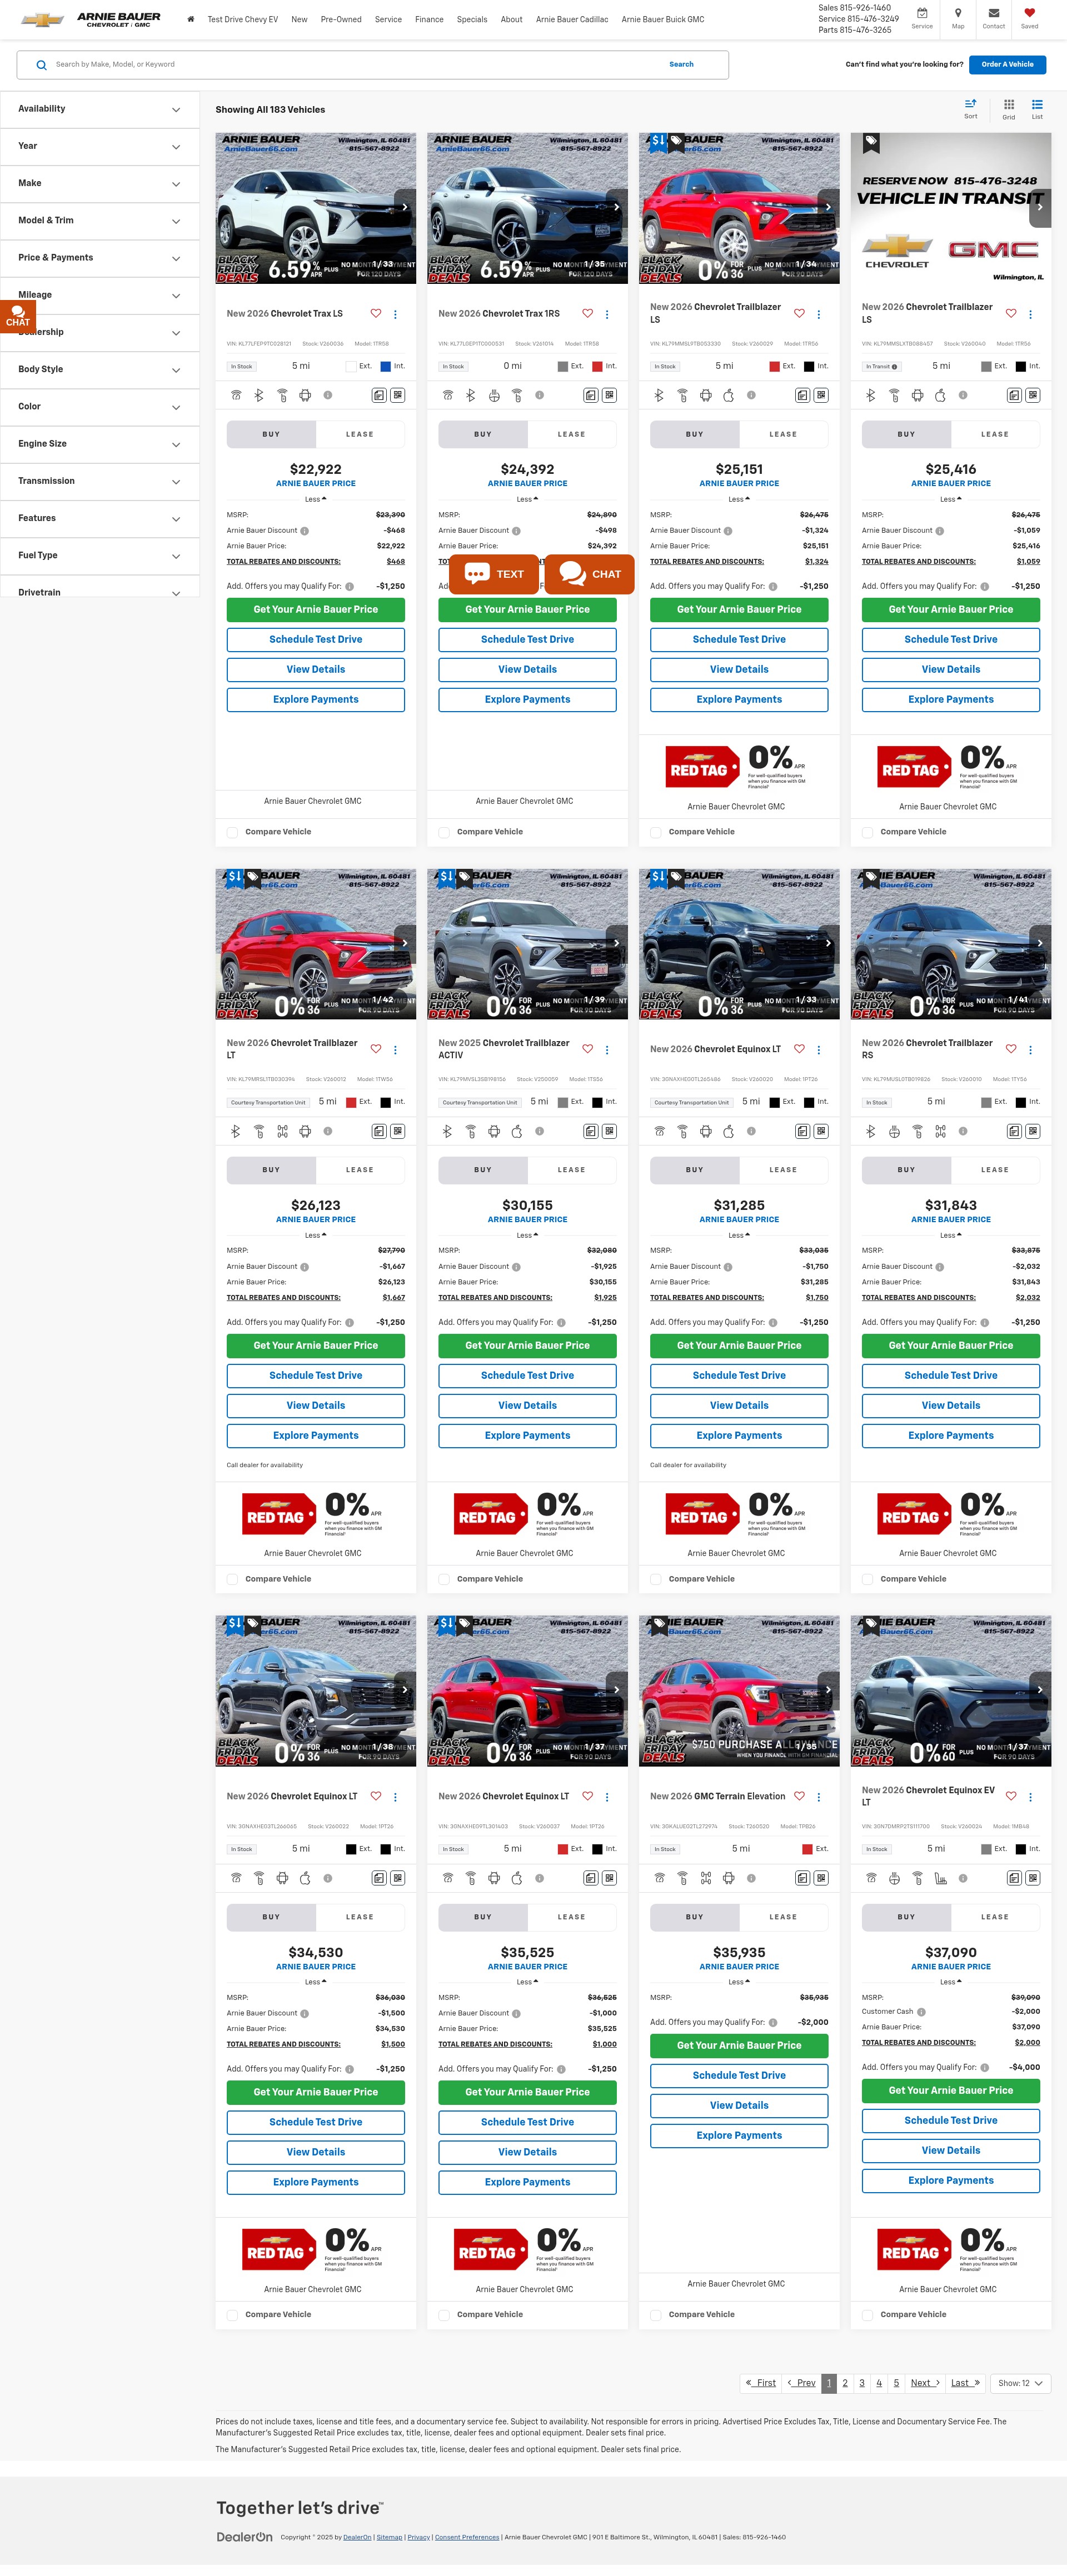
Task: Expand the Model & Trim filter
Action: 99,220
